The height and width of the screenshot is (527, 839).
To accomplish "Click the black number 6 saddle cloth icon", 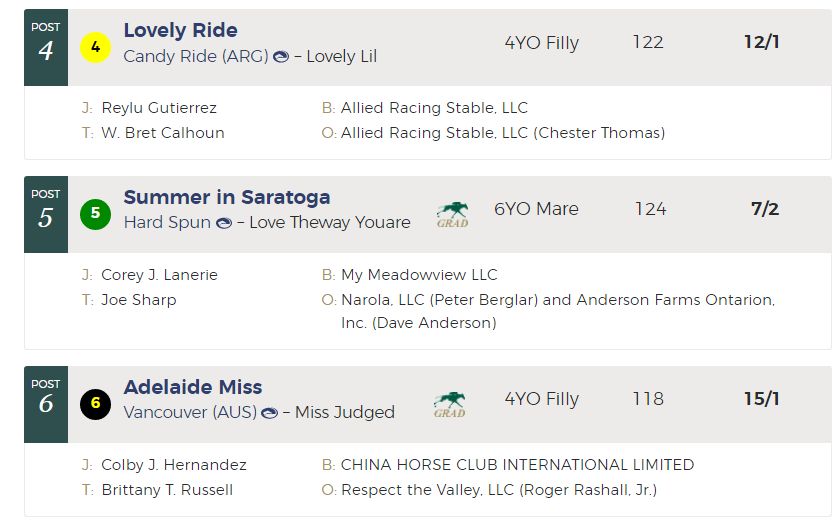I will tap(95, 404).
